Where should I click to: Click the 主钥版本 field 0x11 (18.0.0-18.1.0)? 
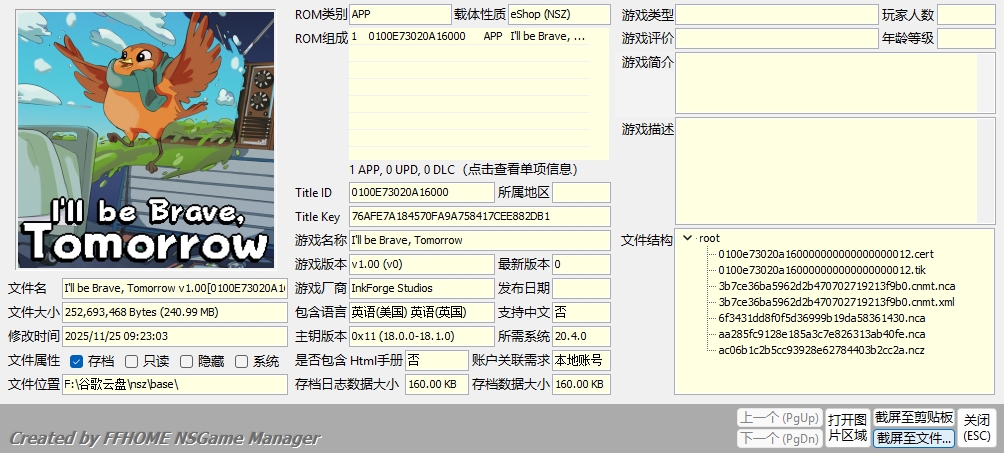422,336
